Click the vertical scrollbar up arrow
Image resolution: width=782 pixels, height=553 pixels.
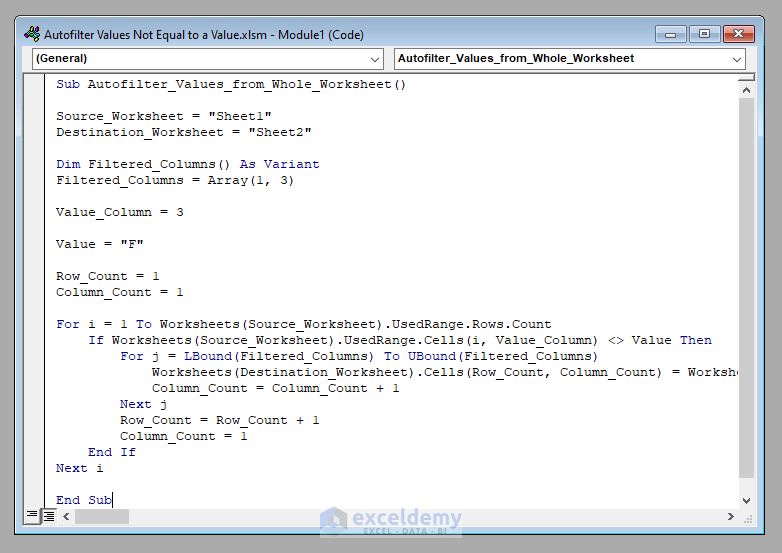coord(747,90)
